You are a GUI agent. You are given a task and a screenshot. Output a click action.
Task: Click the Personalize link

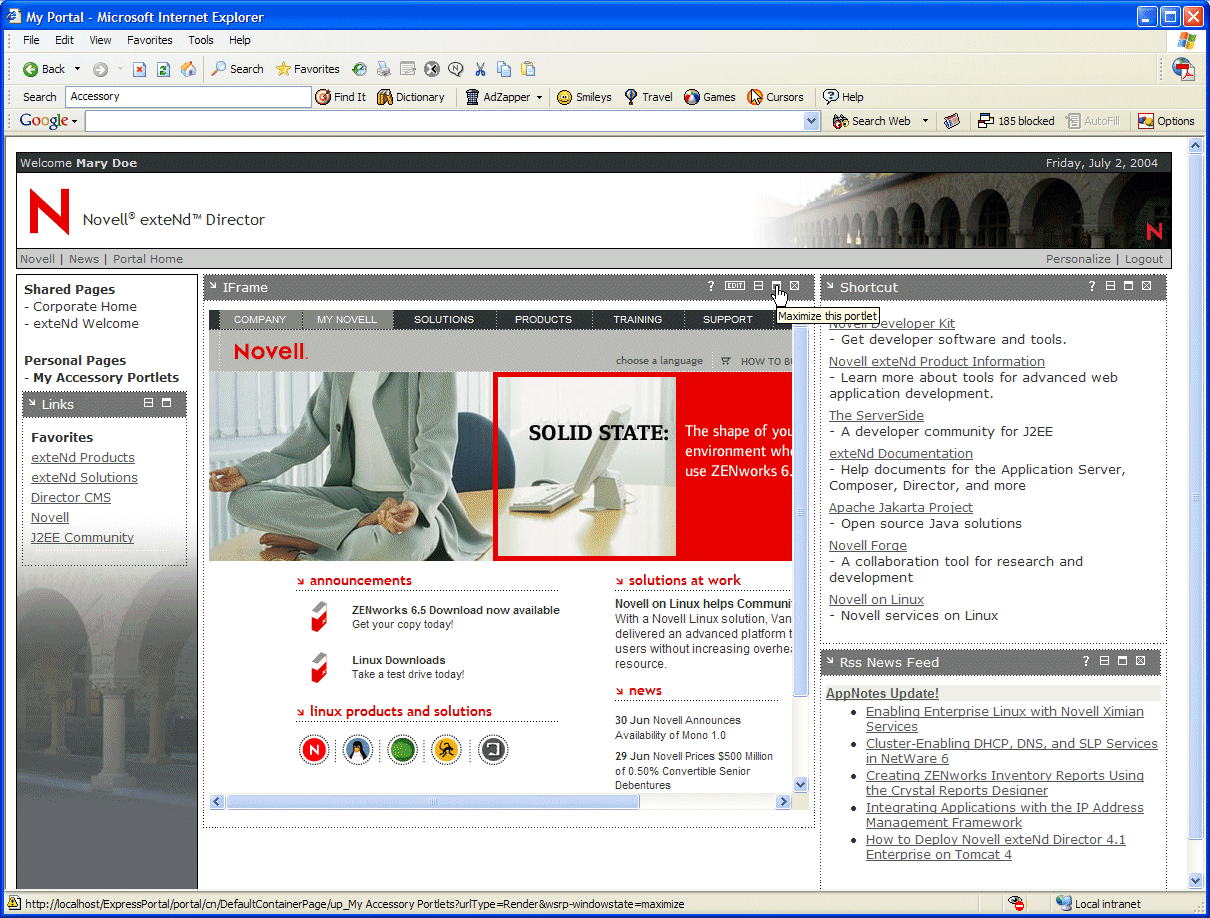click(x=1078, y=259)
